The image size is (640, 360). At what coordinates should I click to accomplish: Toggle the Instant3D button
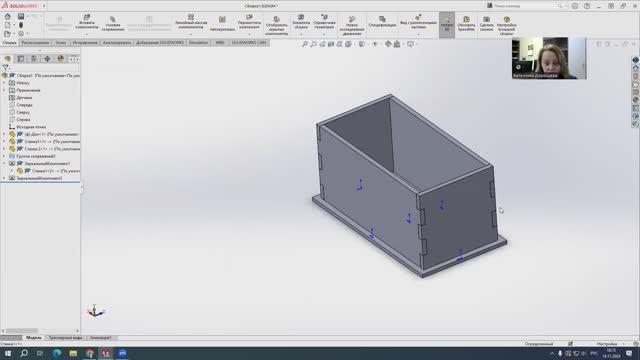447,25
